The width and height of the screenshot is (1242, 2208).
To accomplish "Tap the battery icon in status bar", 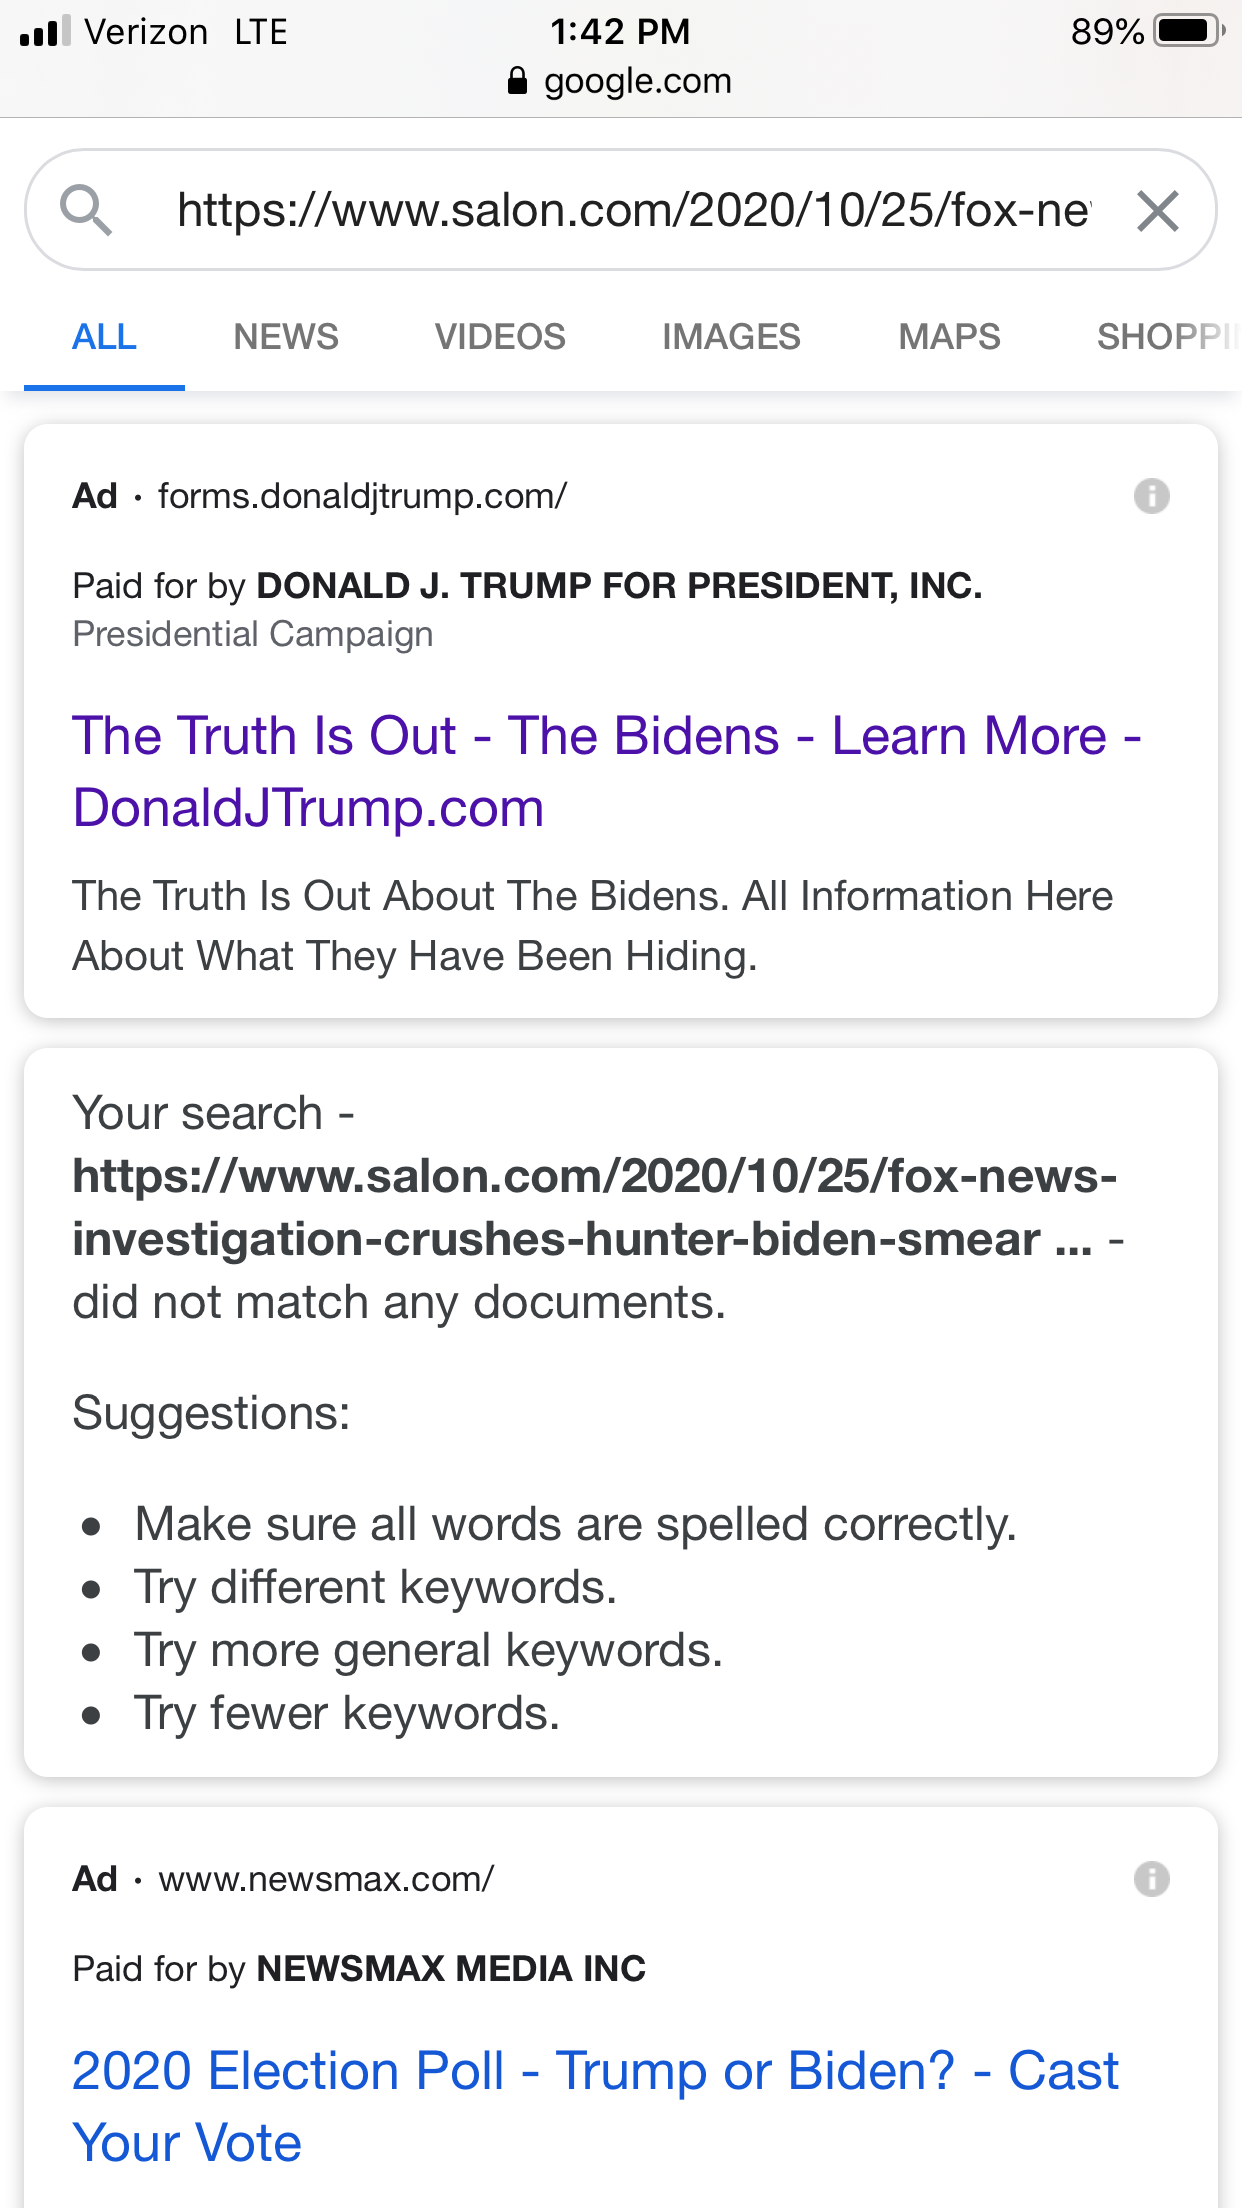I will pyautogui.click(x=1188, y=31).
